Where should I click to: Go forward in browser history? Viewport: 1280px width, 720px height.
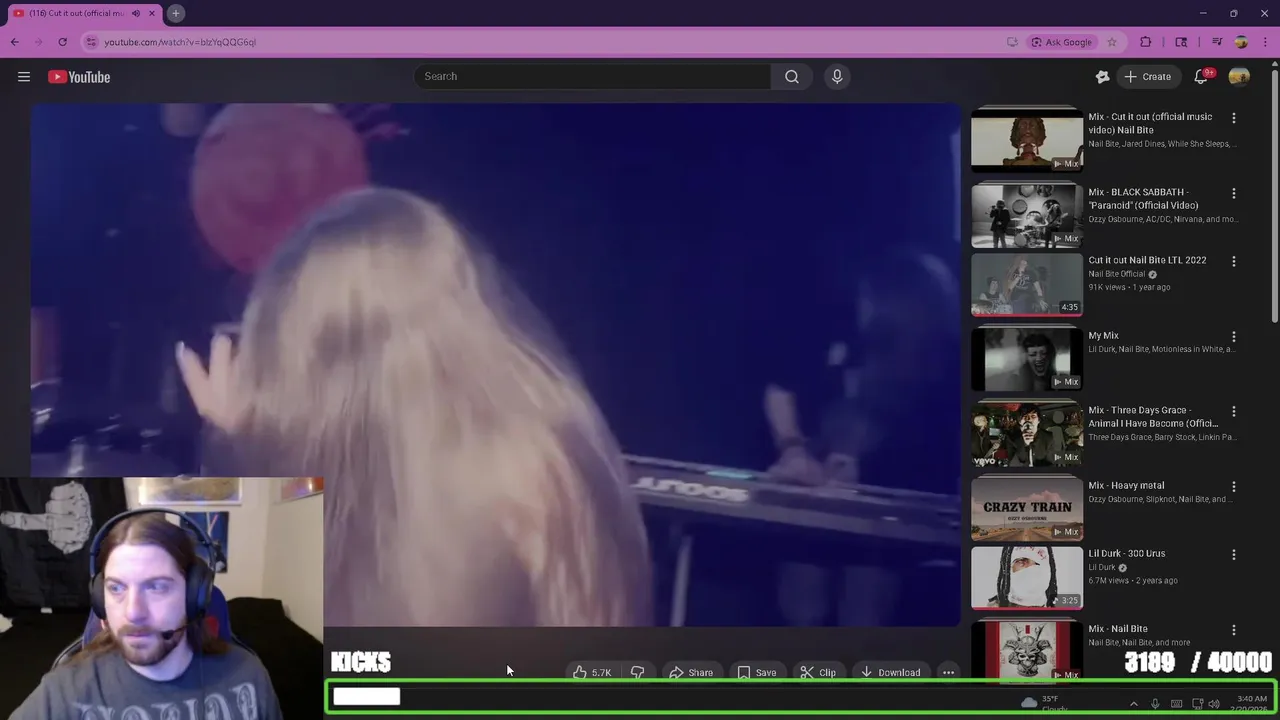[x=39, y=42]
